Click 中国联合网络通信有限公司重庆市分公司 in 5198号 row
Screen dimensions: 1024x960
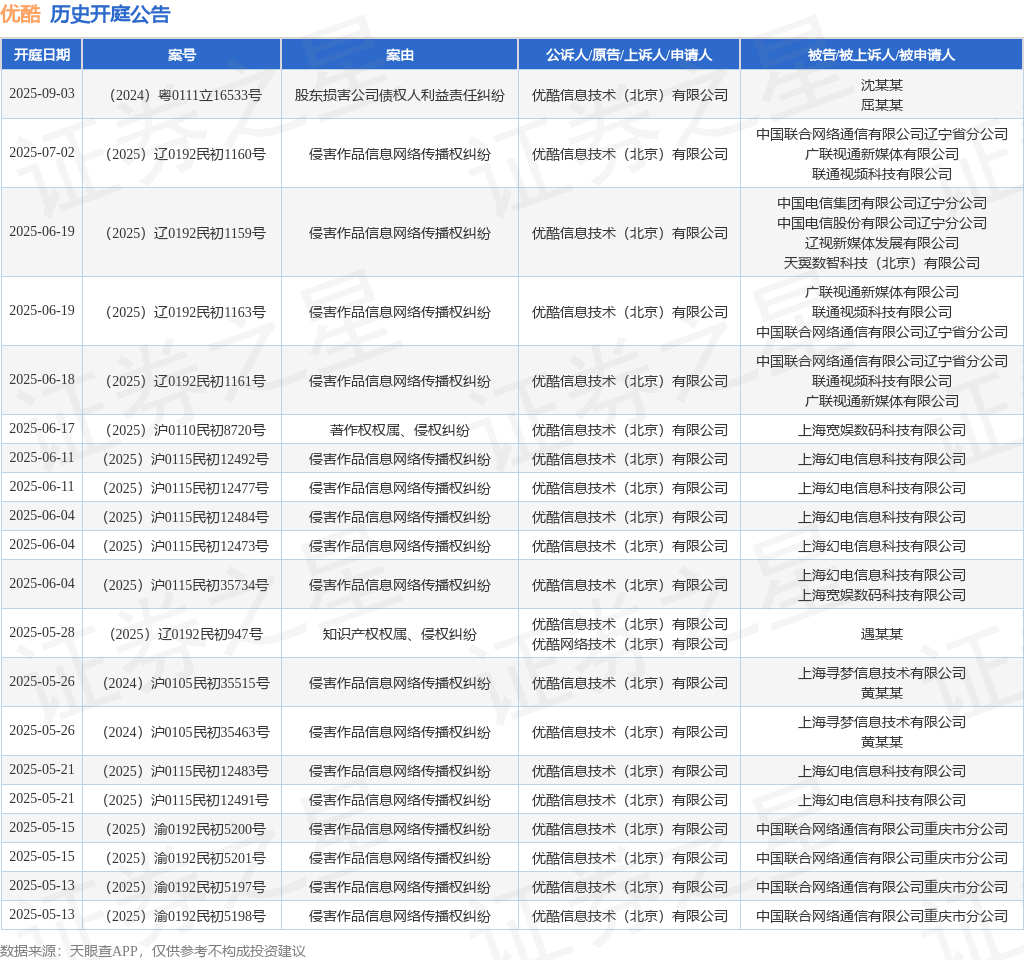(x=882, y=916)
